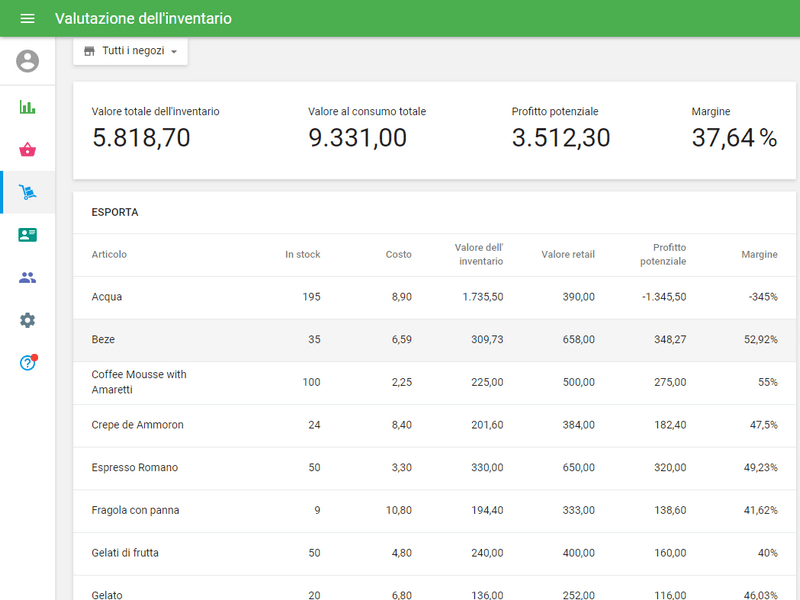Open the employees ID card icon

tap(27, 235)
